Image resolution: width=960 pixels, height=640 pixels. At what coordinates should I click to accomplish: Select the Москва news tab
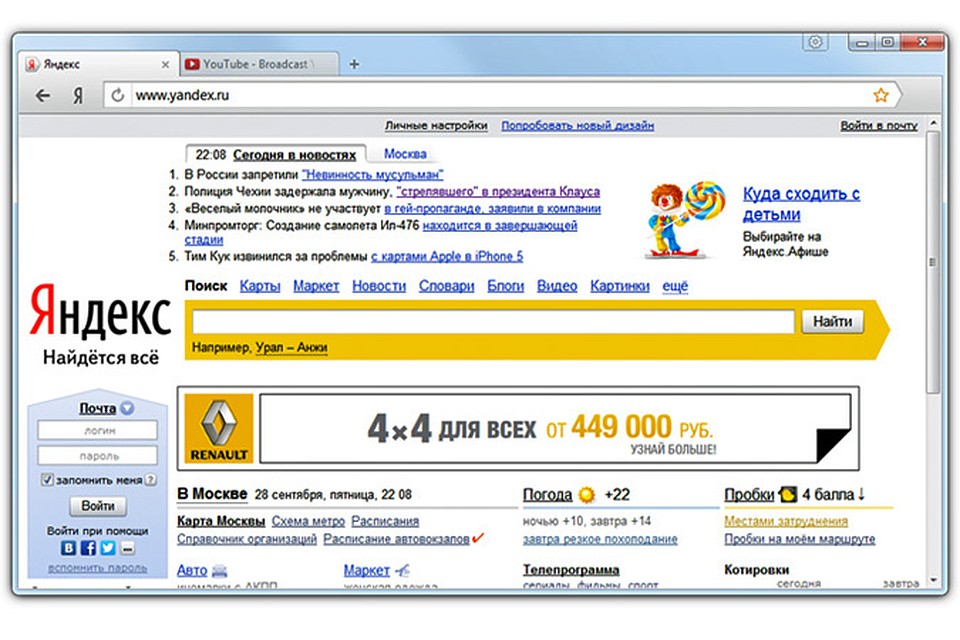(x=405, y=154)
